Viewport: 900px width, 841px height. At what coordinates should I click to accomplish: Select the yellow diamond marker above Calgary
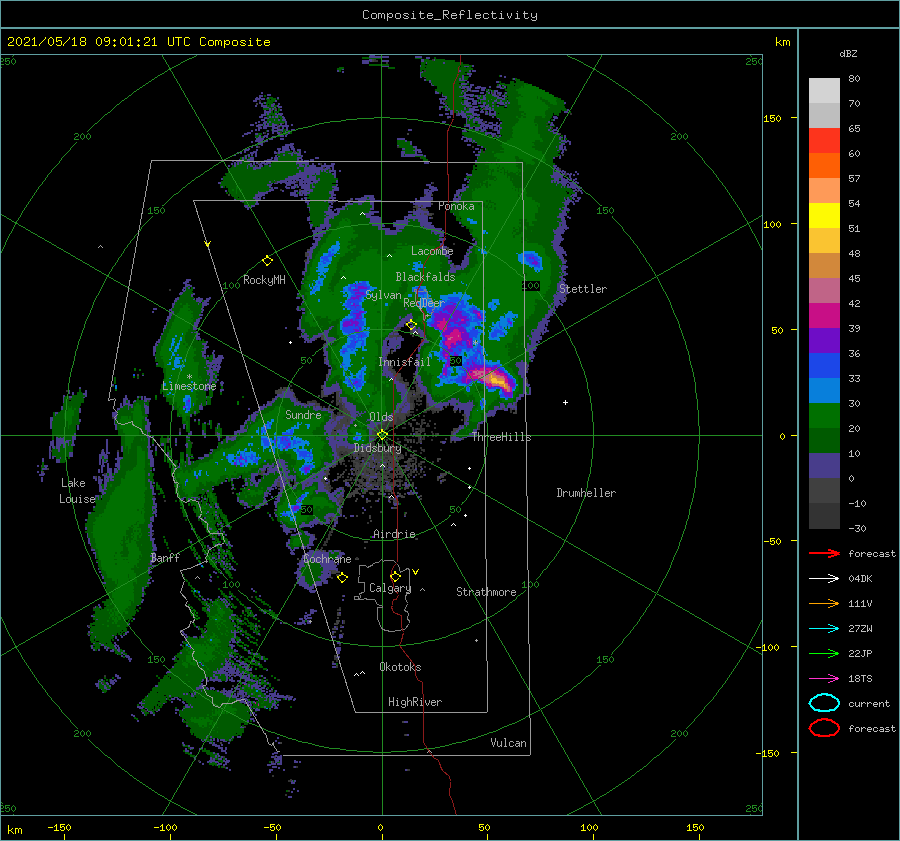tap(395, 576)
